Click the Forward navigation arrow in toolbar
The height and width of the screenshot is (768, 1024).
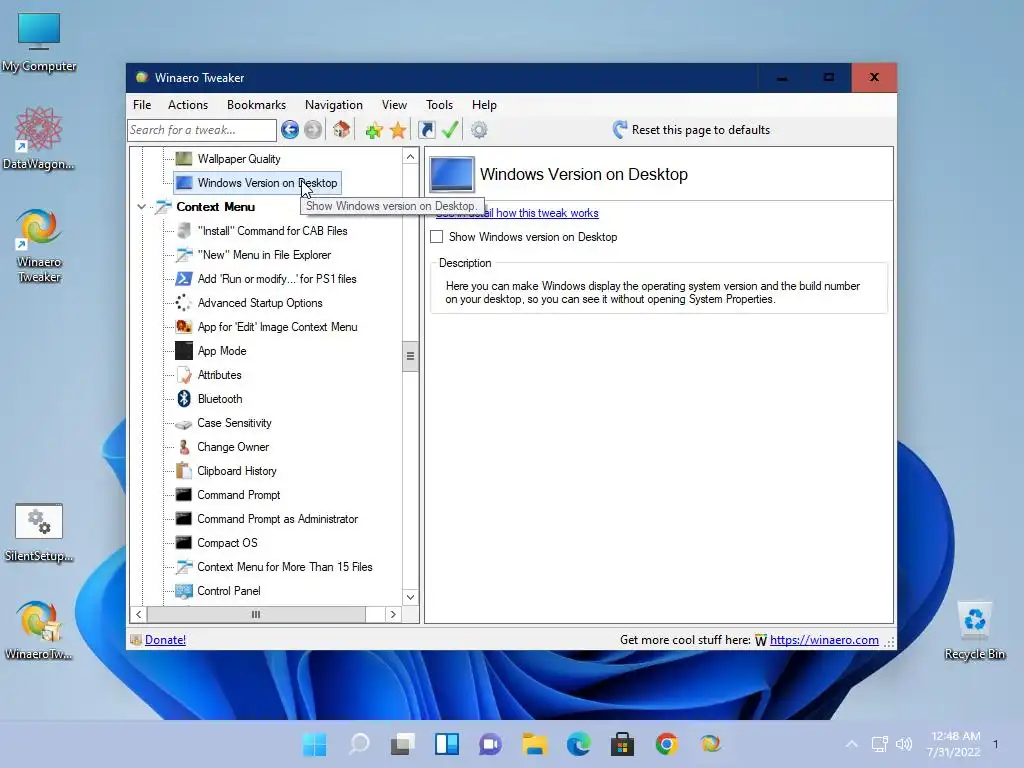pyautogui.click(x=313, y=130)
